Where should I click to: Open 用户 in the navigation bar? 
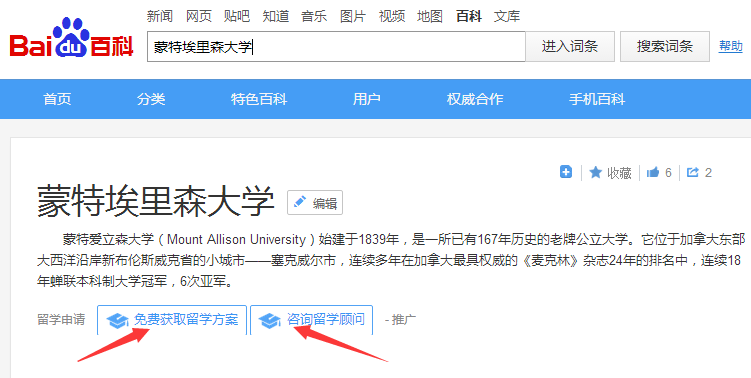tap(367, 99)
